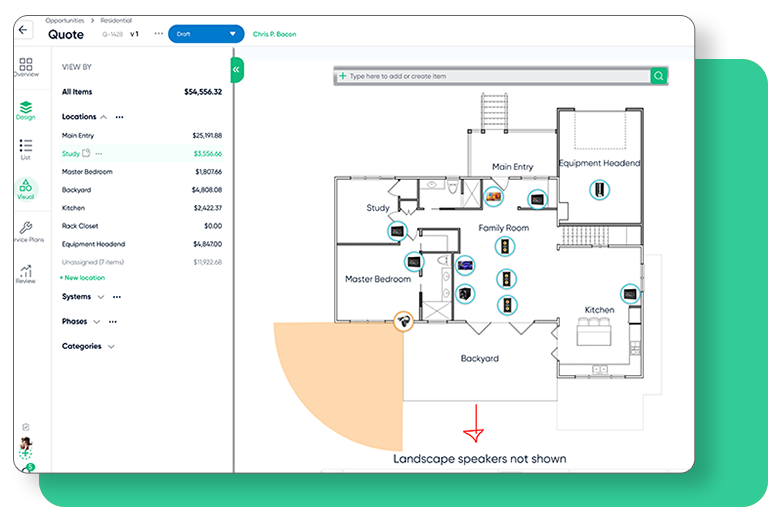
Task: Expand the Phases section
Action: (x=97, y=322)
